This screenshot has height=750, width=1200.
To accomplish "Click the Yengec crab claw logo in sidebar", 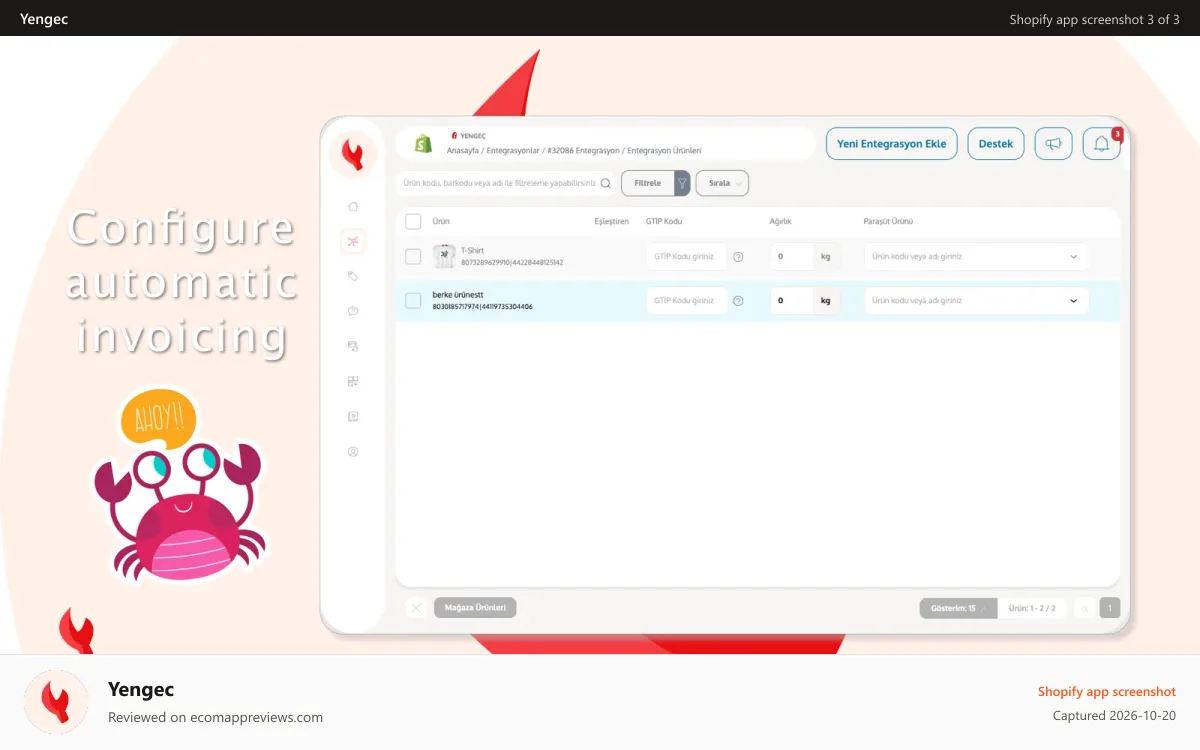I will [x=353, y=154].
